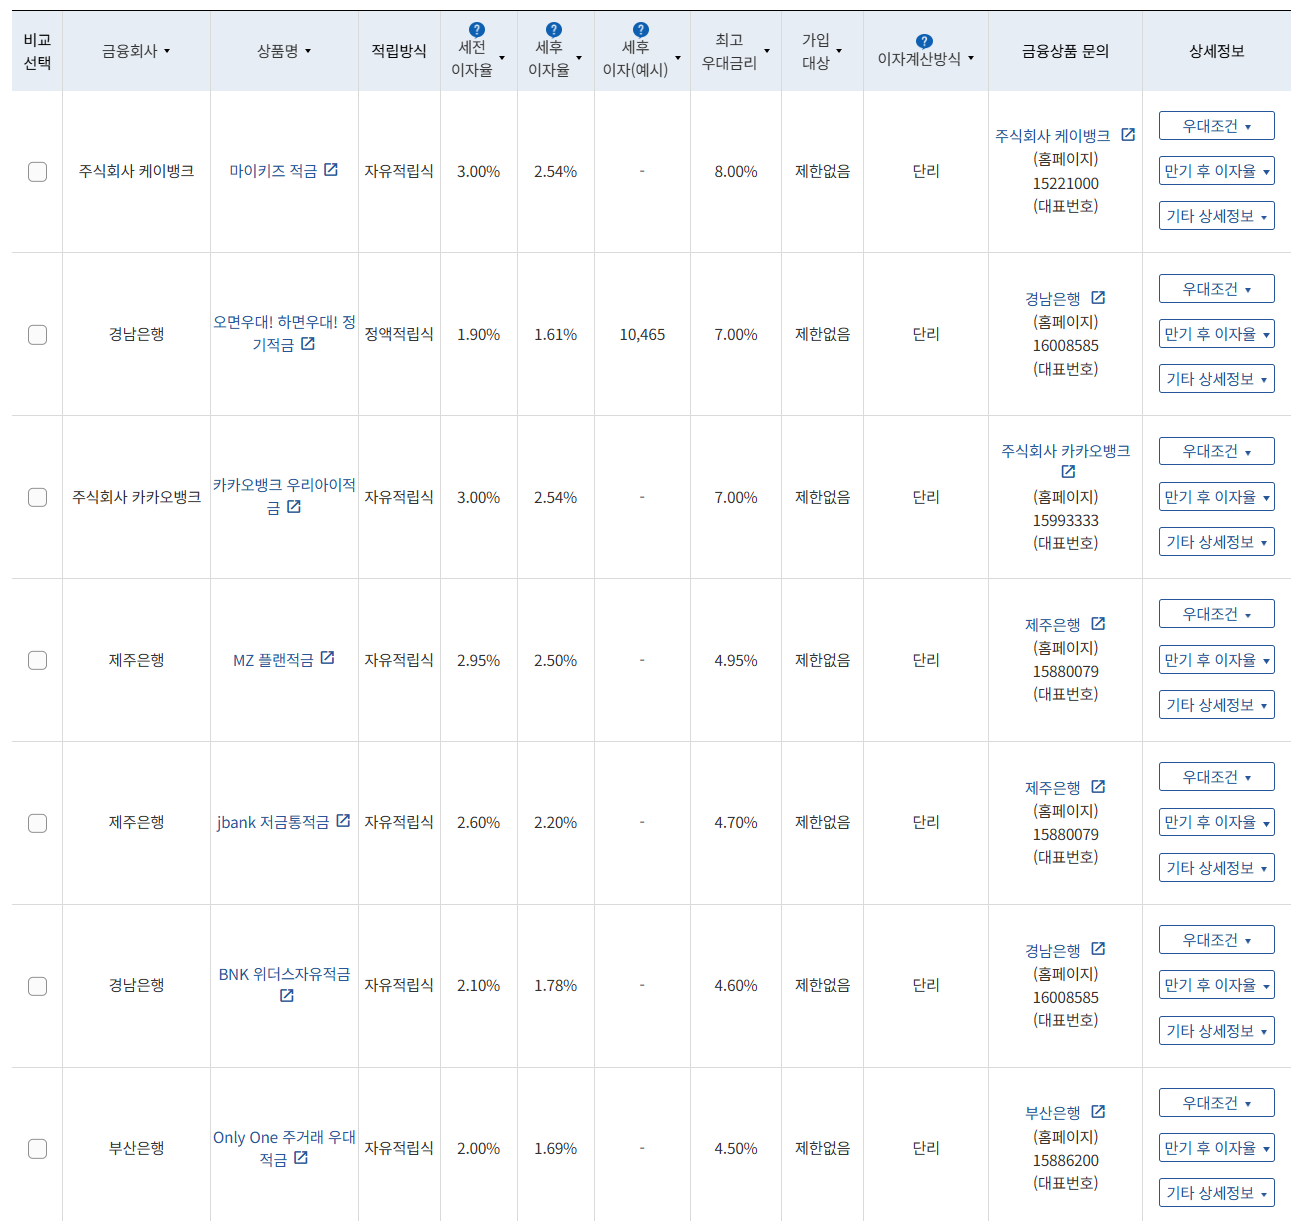Expand 기타 상세정보 for 오면우대! 하면우대! row

click(1216, 379)
